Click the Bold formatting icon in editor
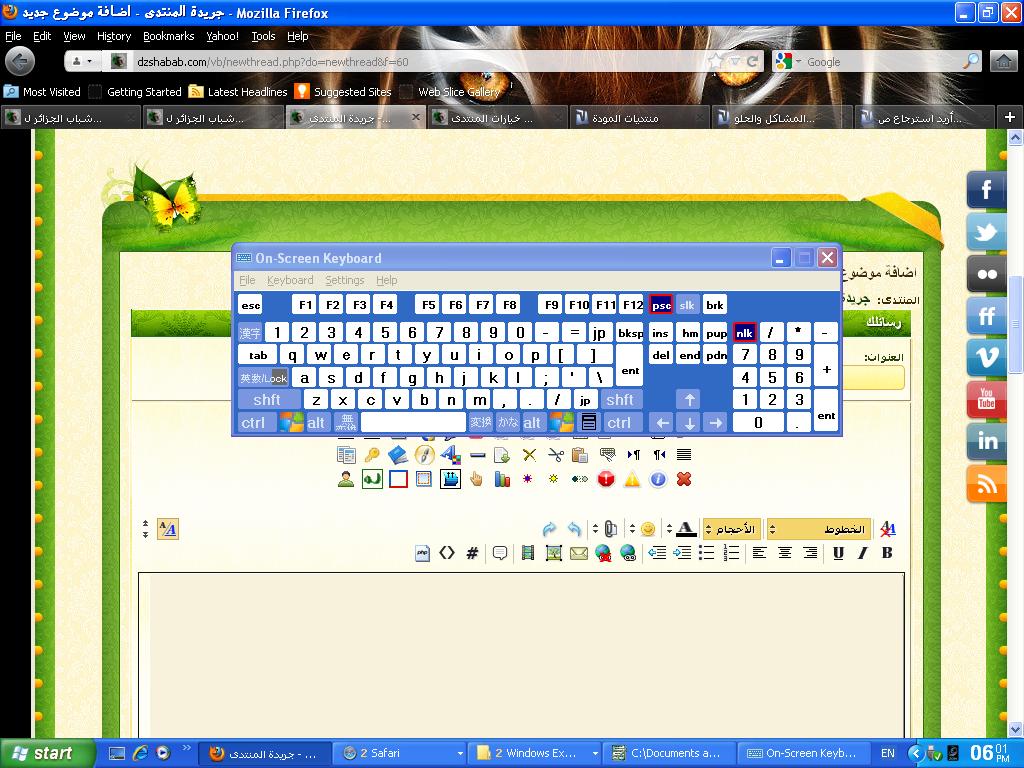This screenshot has height=768, width=1024. pyautogui.click(x=887, y=553)
